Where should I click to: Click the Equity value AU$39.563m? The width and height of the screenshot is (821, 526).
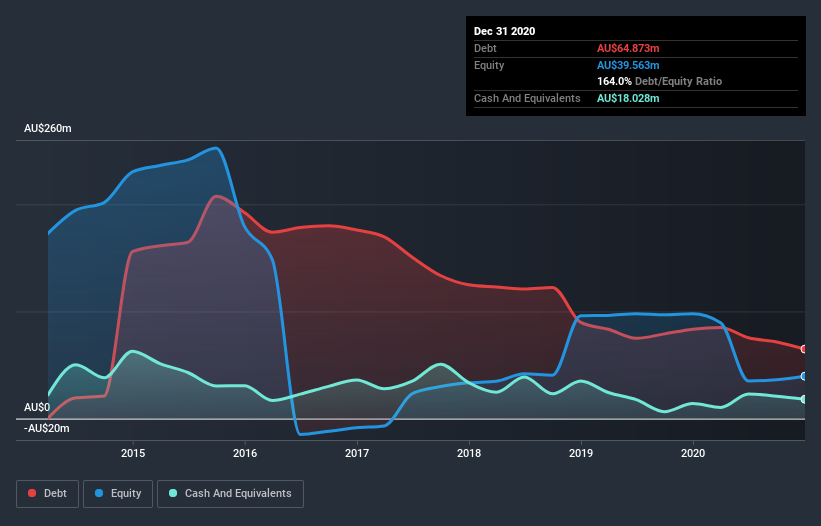pos(628,65)
